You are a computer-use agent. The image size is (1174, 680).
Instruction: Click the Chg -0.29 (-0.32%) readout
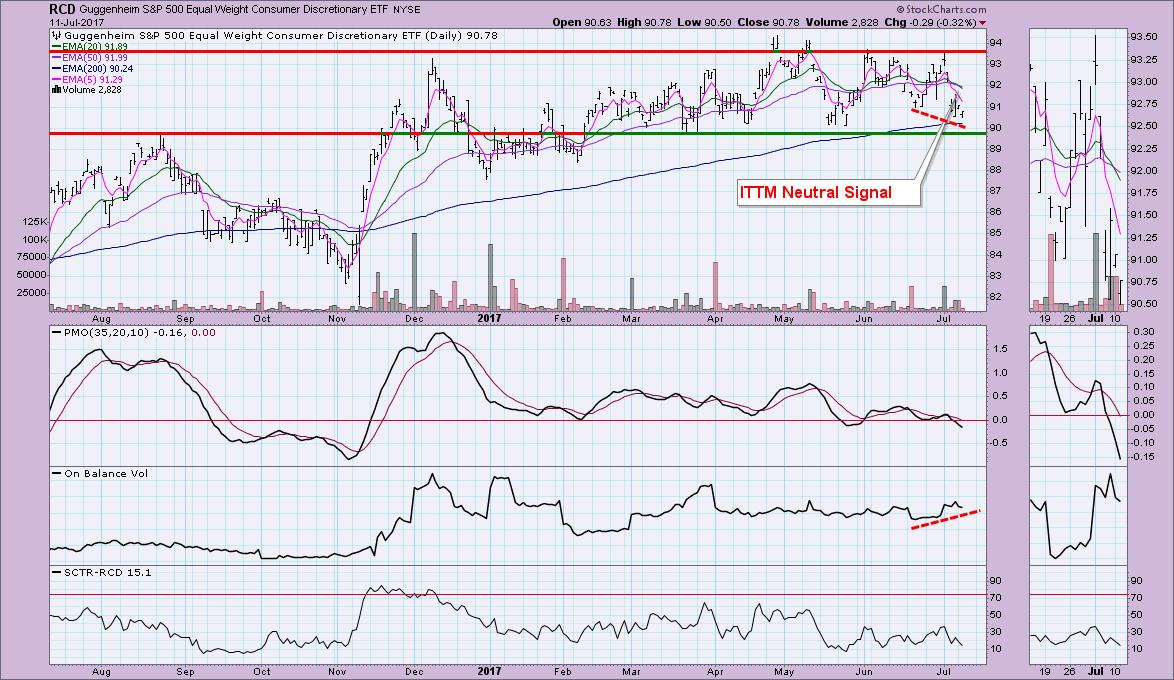pos(931,22)
